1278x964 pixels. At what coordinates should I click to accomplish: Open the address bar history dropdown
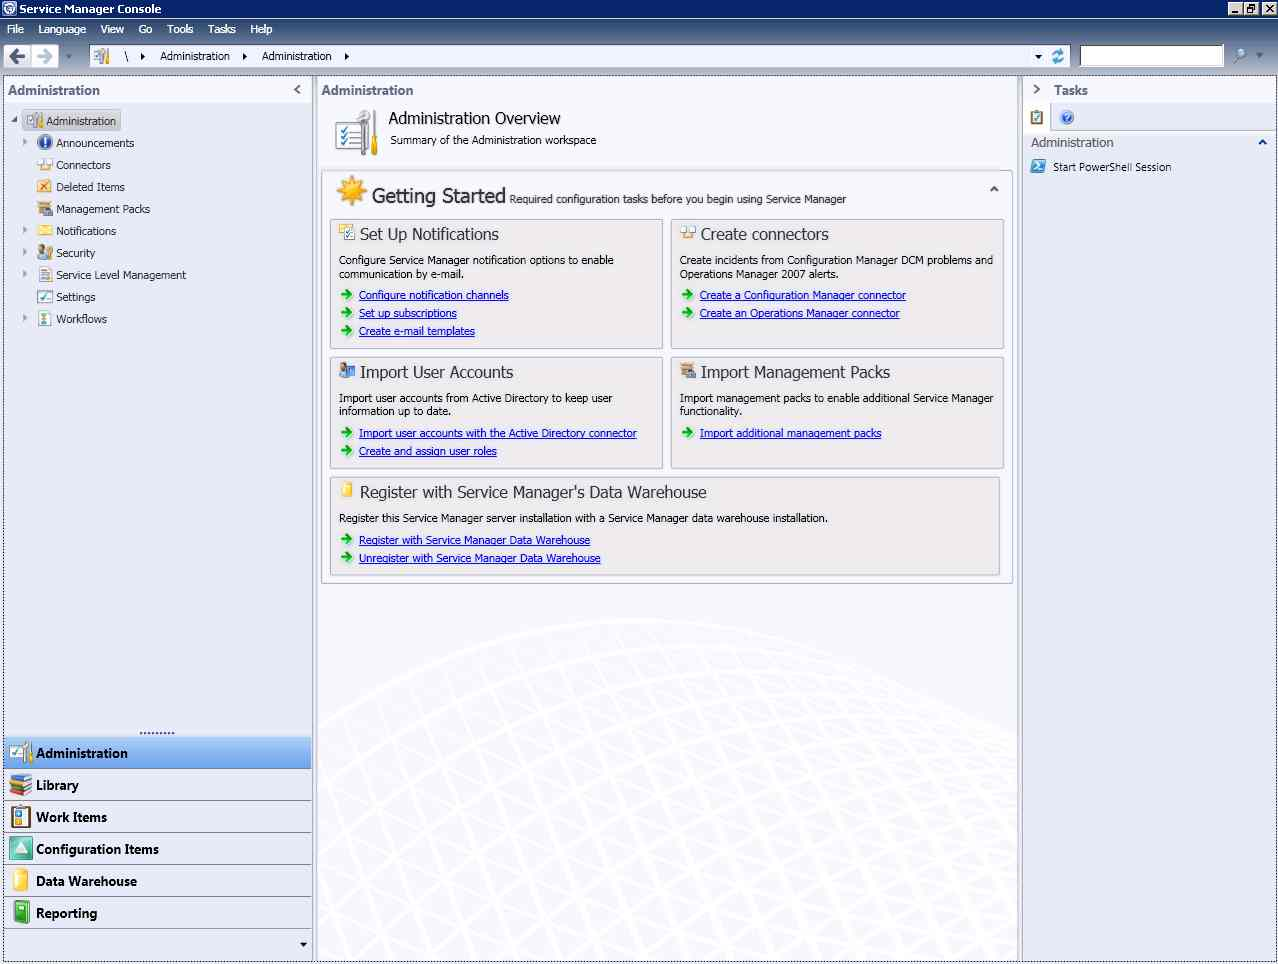[1039, 57]
